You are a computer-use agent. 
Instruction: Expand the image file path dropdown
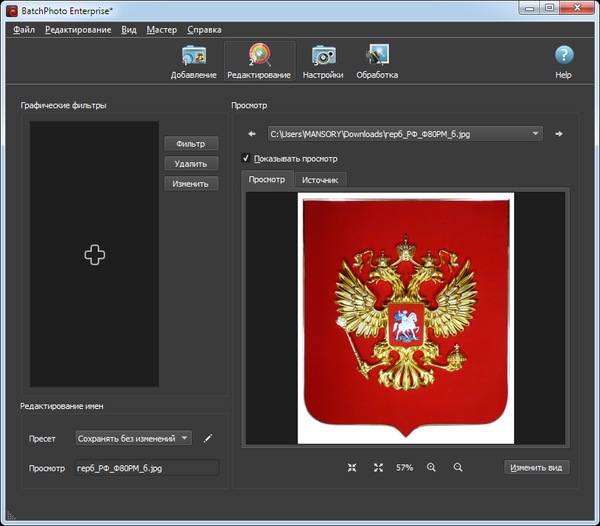[x=537, y=133]
